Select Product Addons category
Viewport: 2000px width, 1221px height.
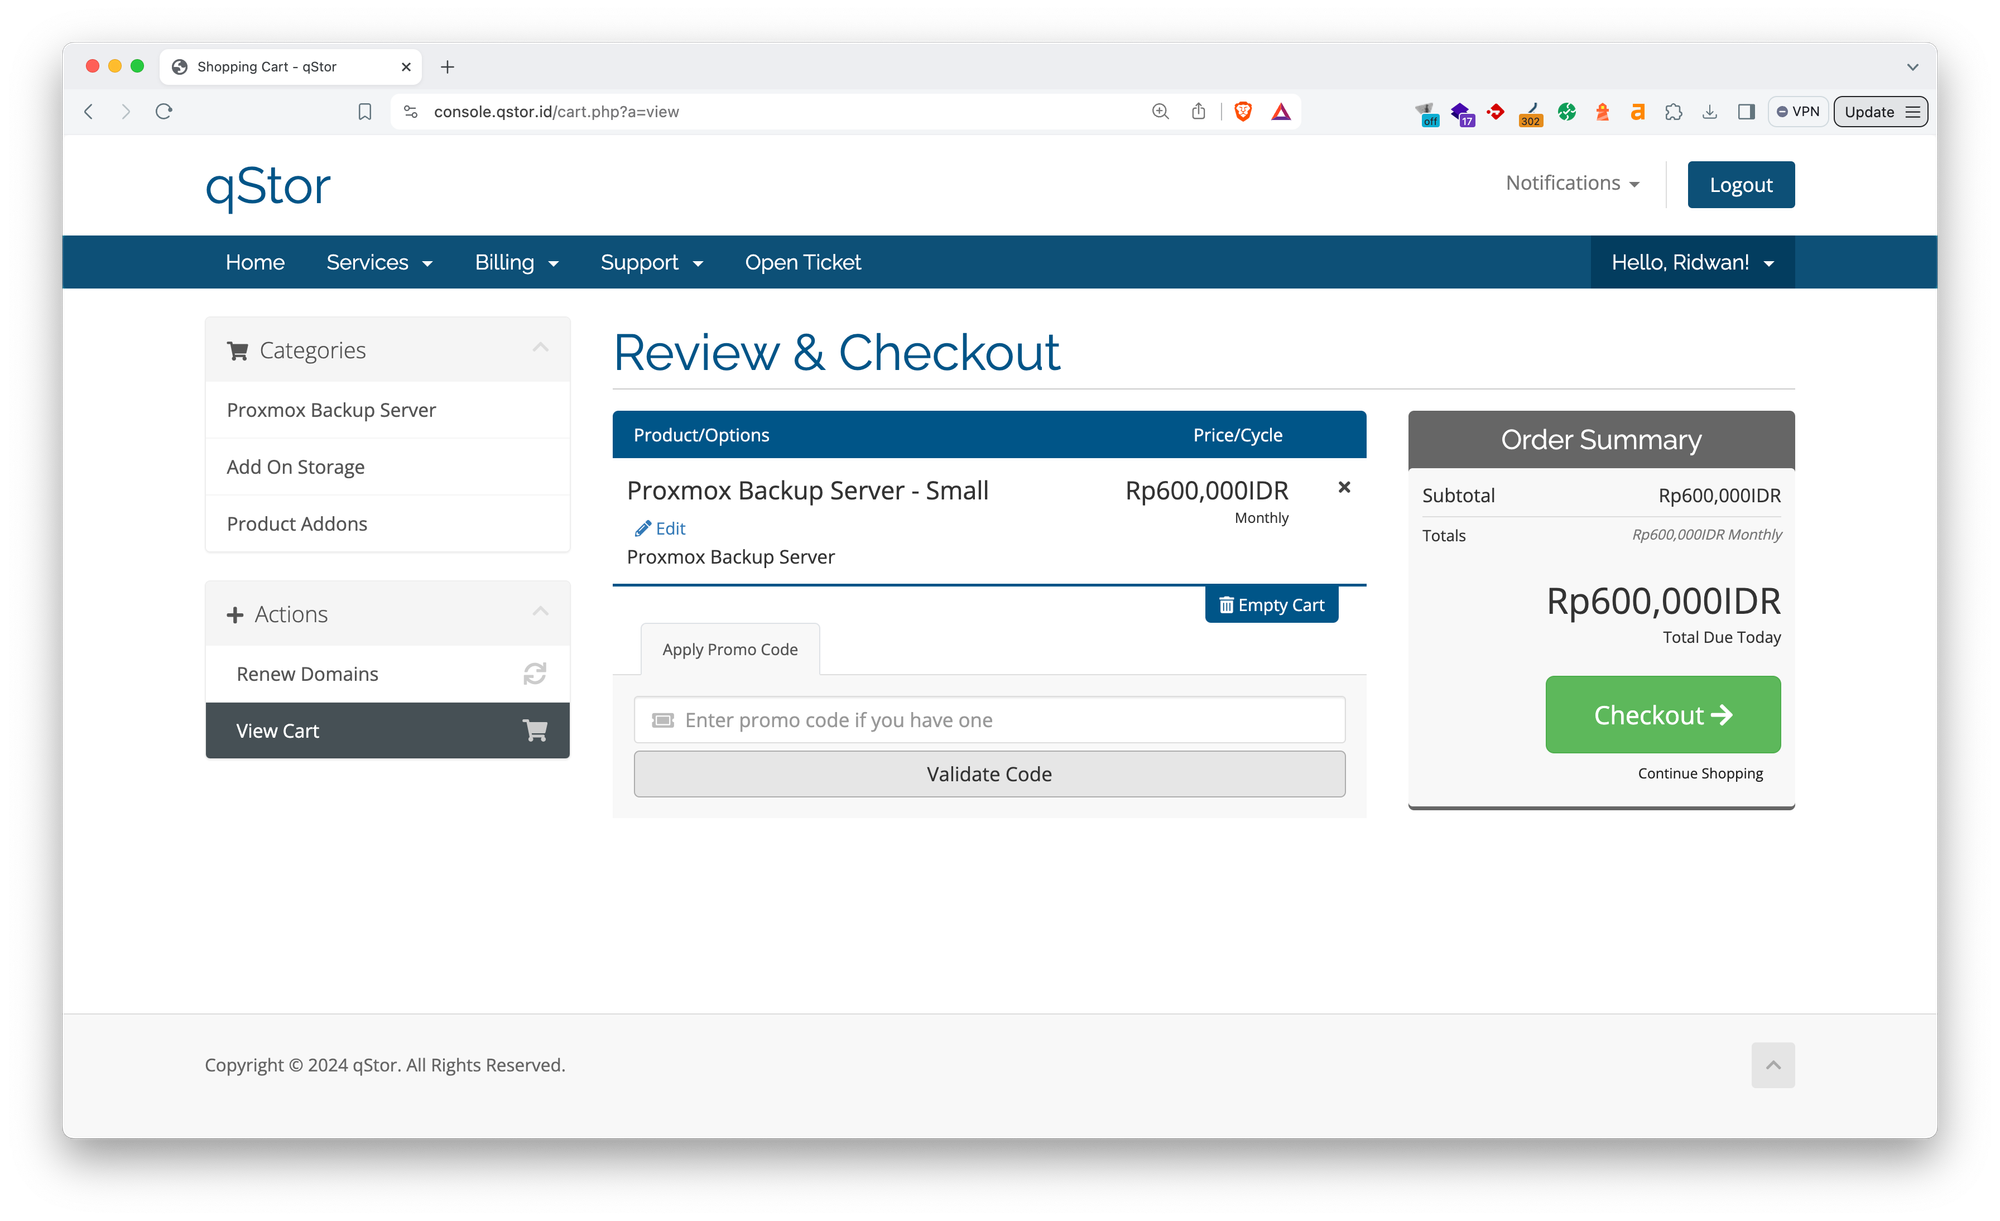click(x=388, y=524)
